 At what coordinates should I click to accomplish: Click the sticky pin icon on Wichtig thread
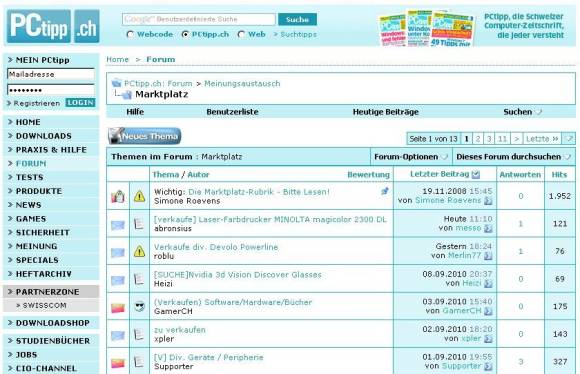click(x=385, y=191)
